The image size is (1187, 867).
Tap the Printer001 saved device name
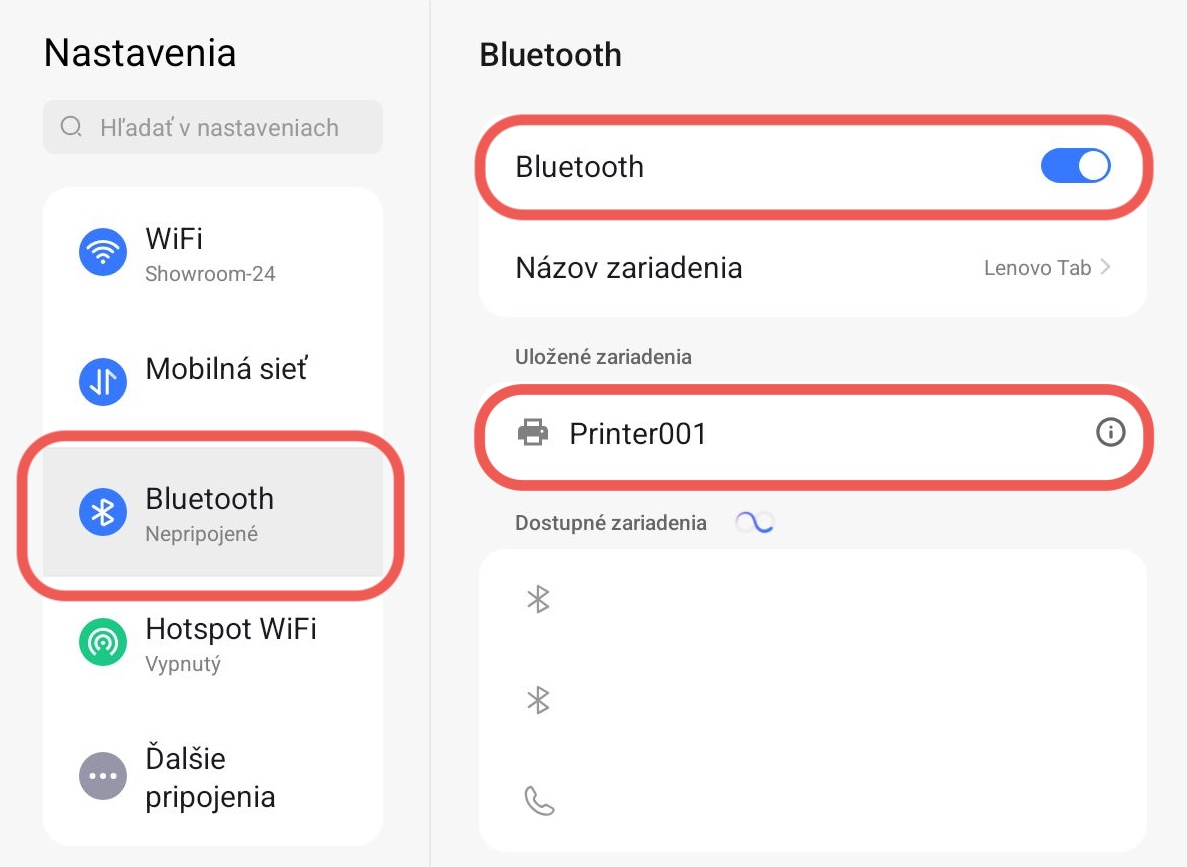click(x=638, y=433)
